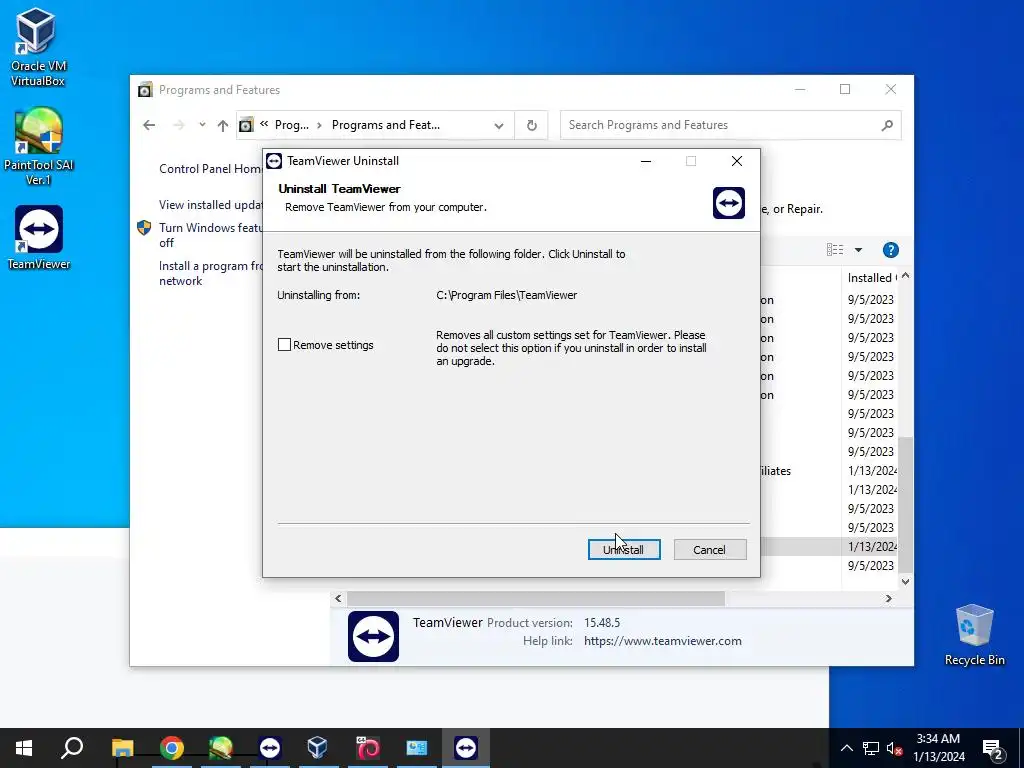Screen dimensions: 1024x768
Task: Open notification center with 2 notifications
Action: pos(993,748)
